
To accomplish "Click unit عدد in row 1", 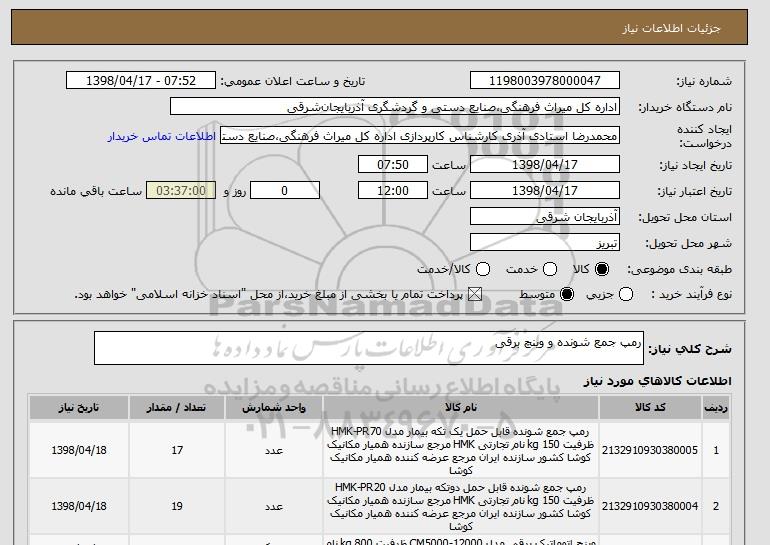I will click(274, 450).
